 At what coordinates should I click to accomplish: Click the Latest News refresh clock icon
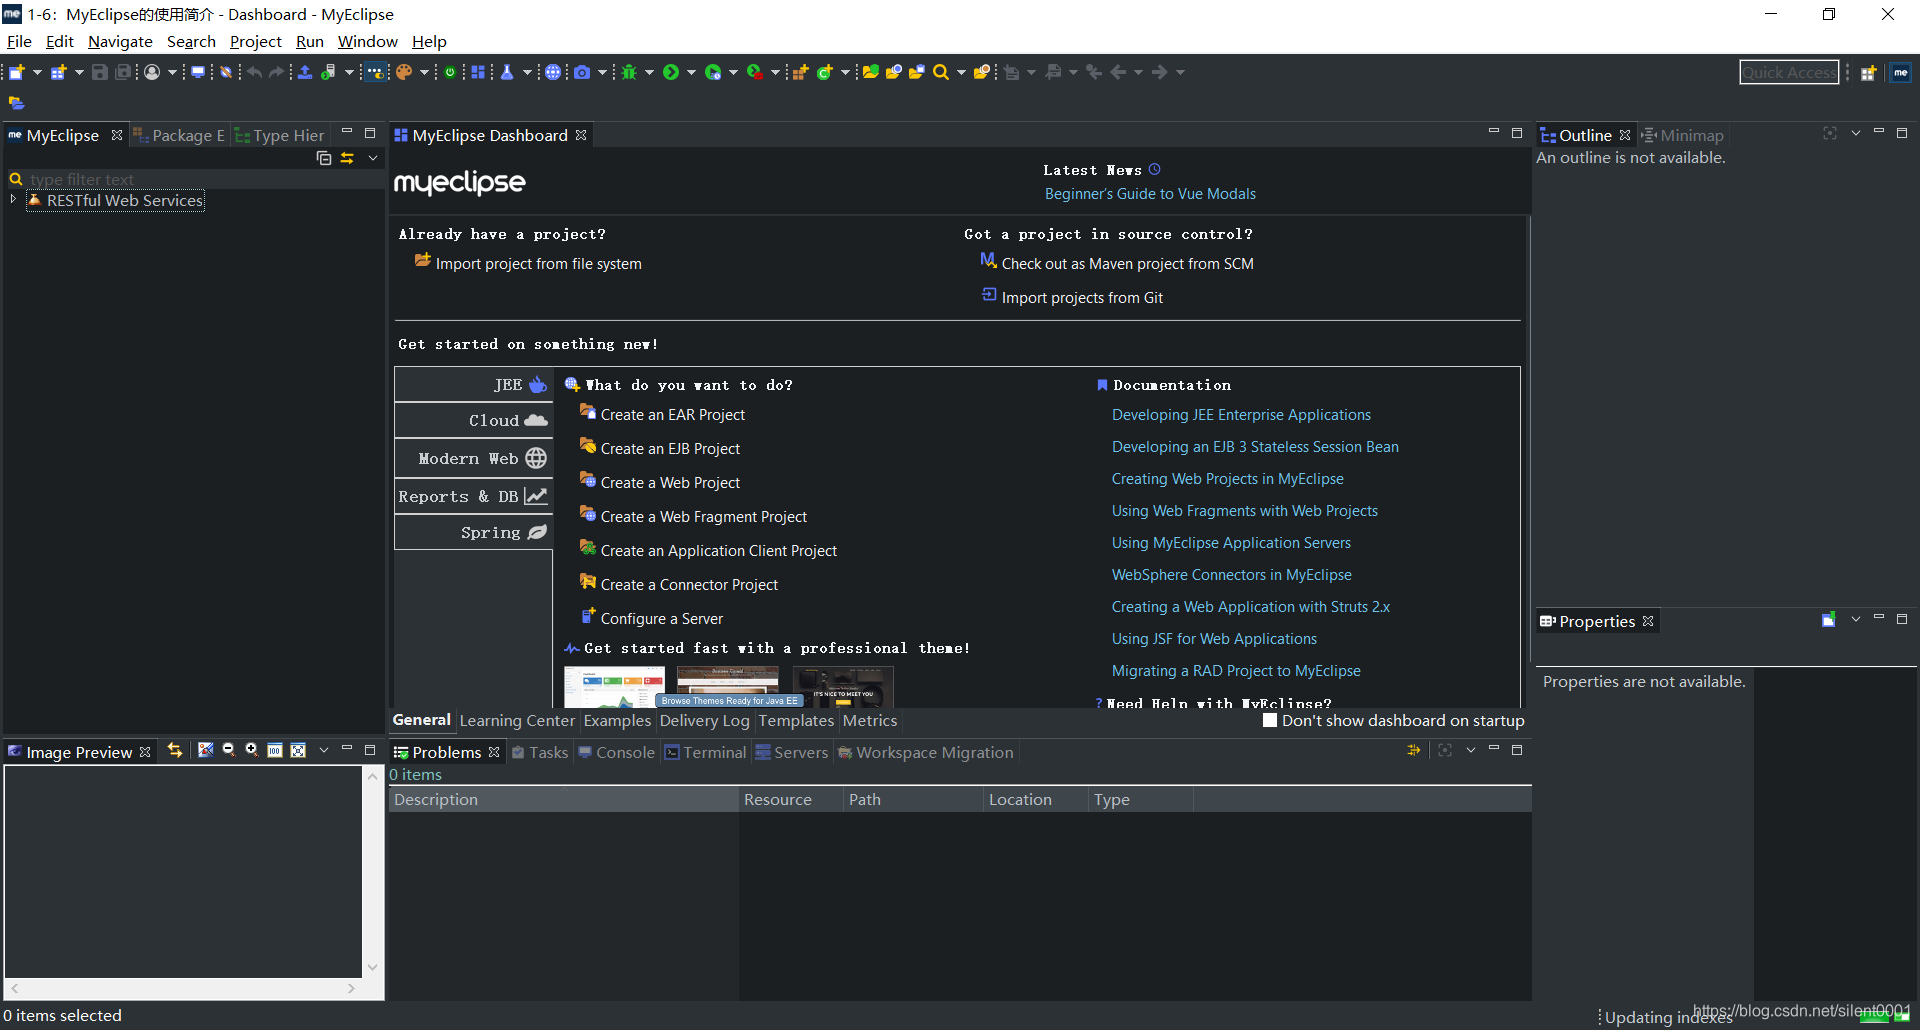tap(1155, 170)
